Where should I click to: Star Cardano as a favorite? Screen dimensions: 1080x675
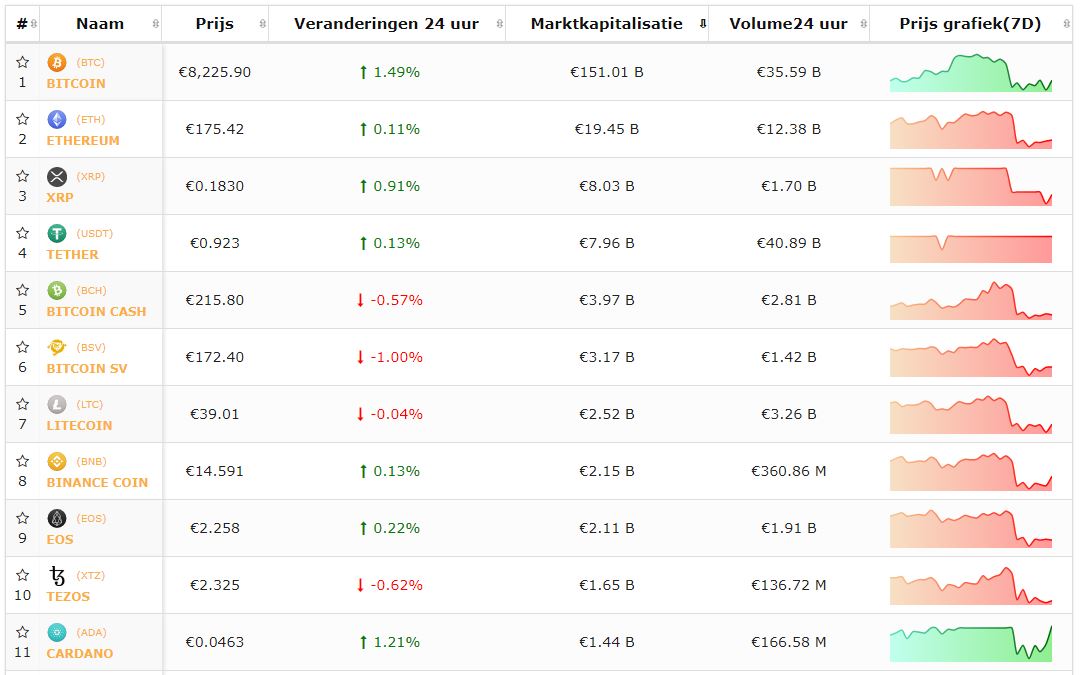[x=22, y=632]
